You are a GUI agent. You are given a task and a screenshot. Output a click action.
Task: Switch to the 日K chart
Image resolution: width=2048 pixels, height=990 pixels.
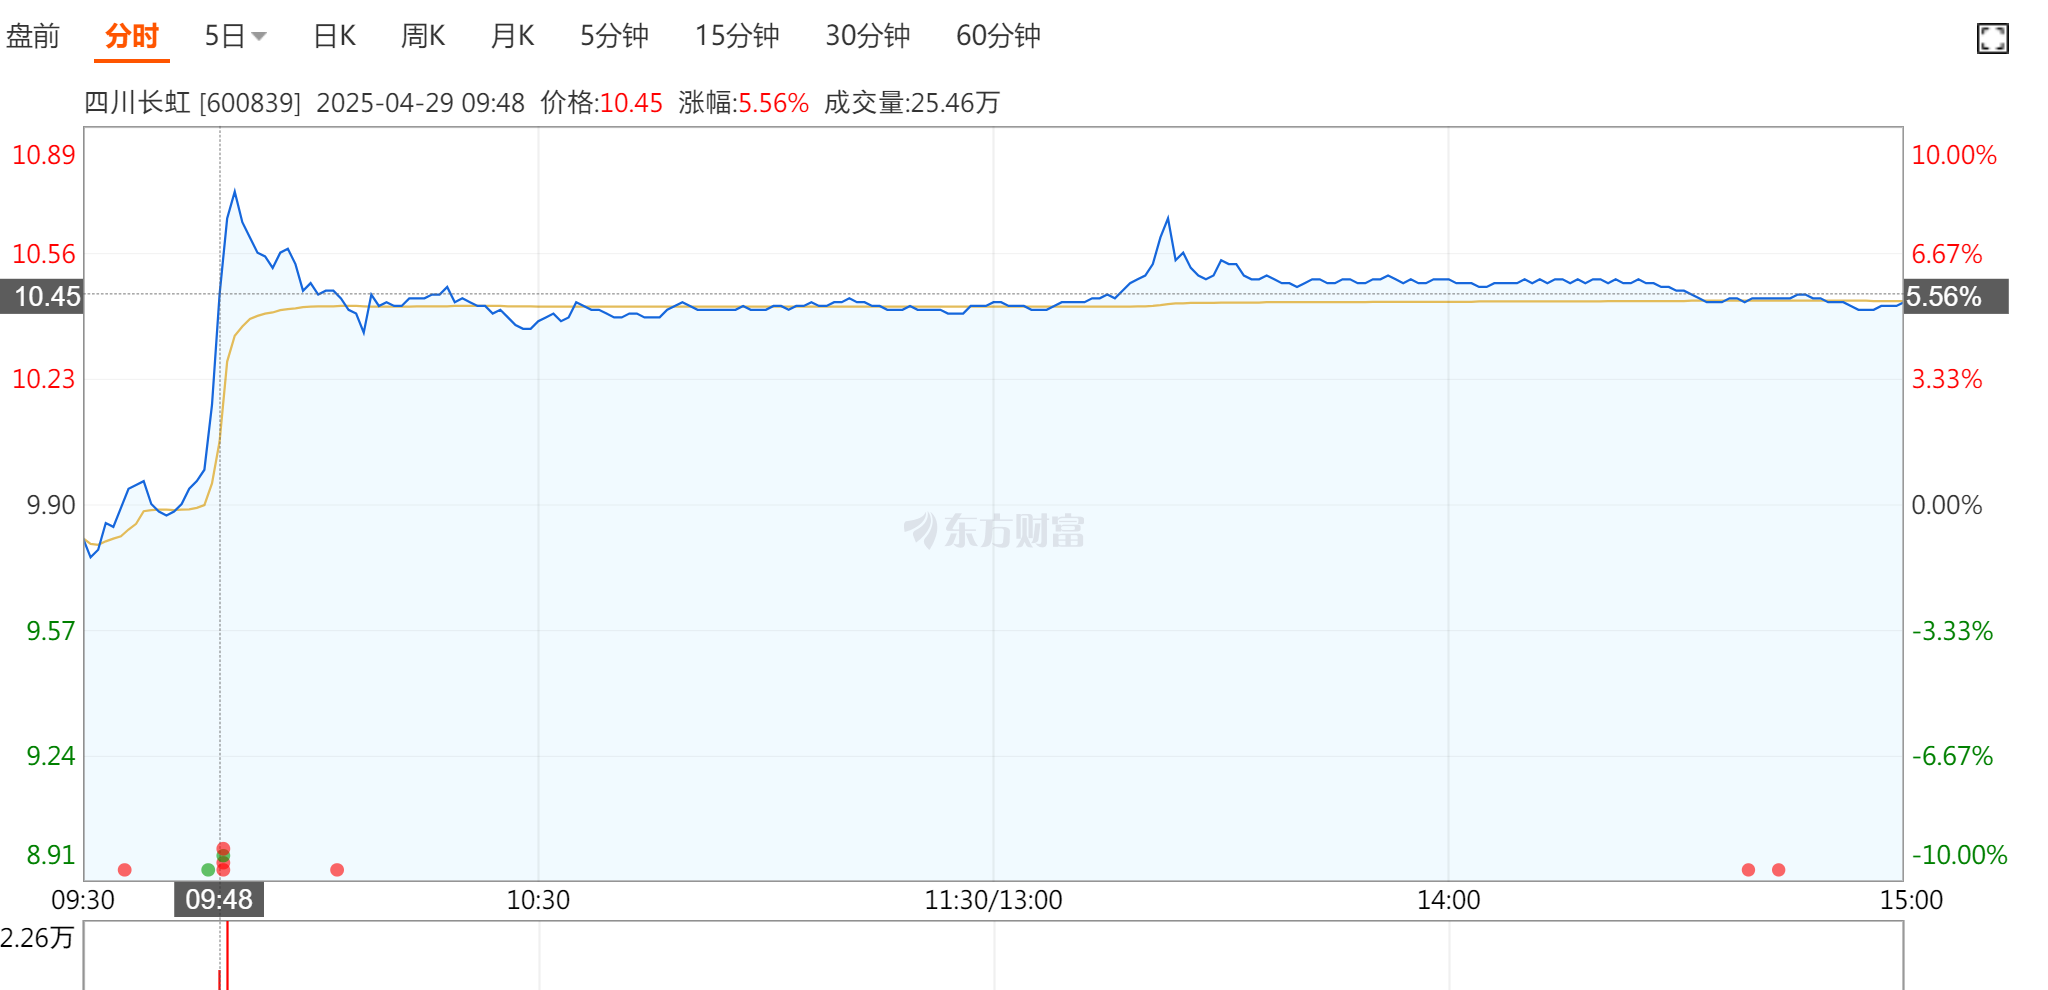(x=335, y=36)
